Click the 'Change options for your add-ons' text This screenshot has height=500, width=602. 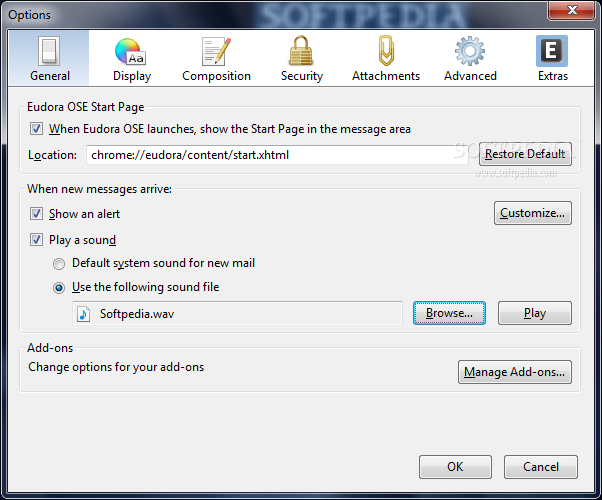coord(116,367)
